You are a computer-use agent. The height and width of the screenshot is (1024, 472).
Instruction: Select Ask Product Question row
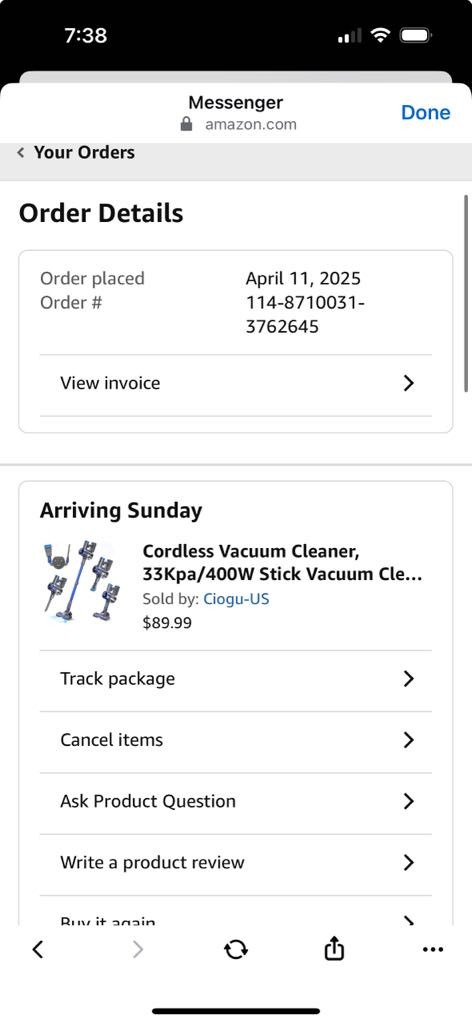click(236, 801)
